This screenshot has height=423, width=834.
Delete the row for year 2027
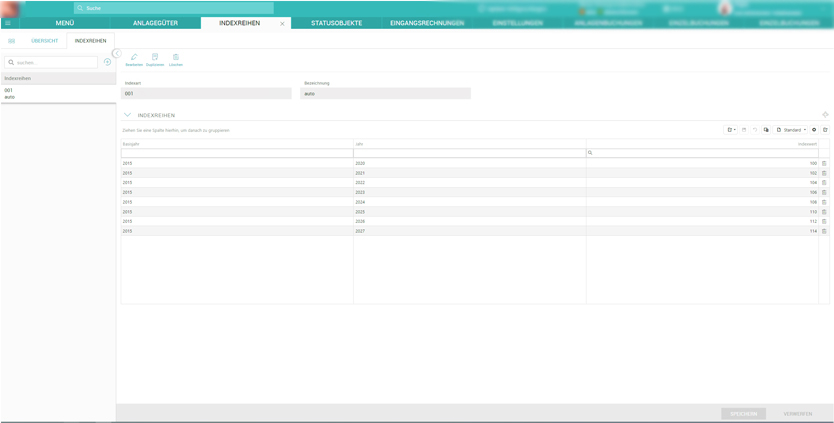[824, 231]
